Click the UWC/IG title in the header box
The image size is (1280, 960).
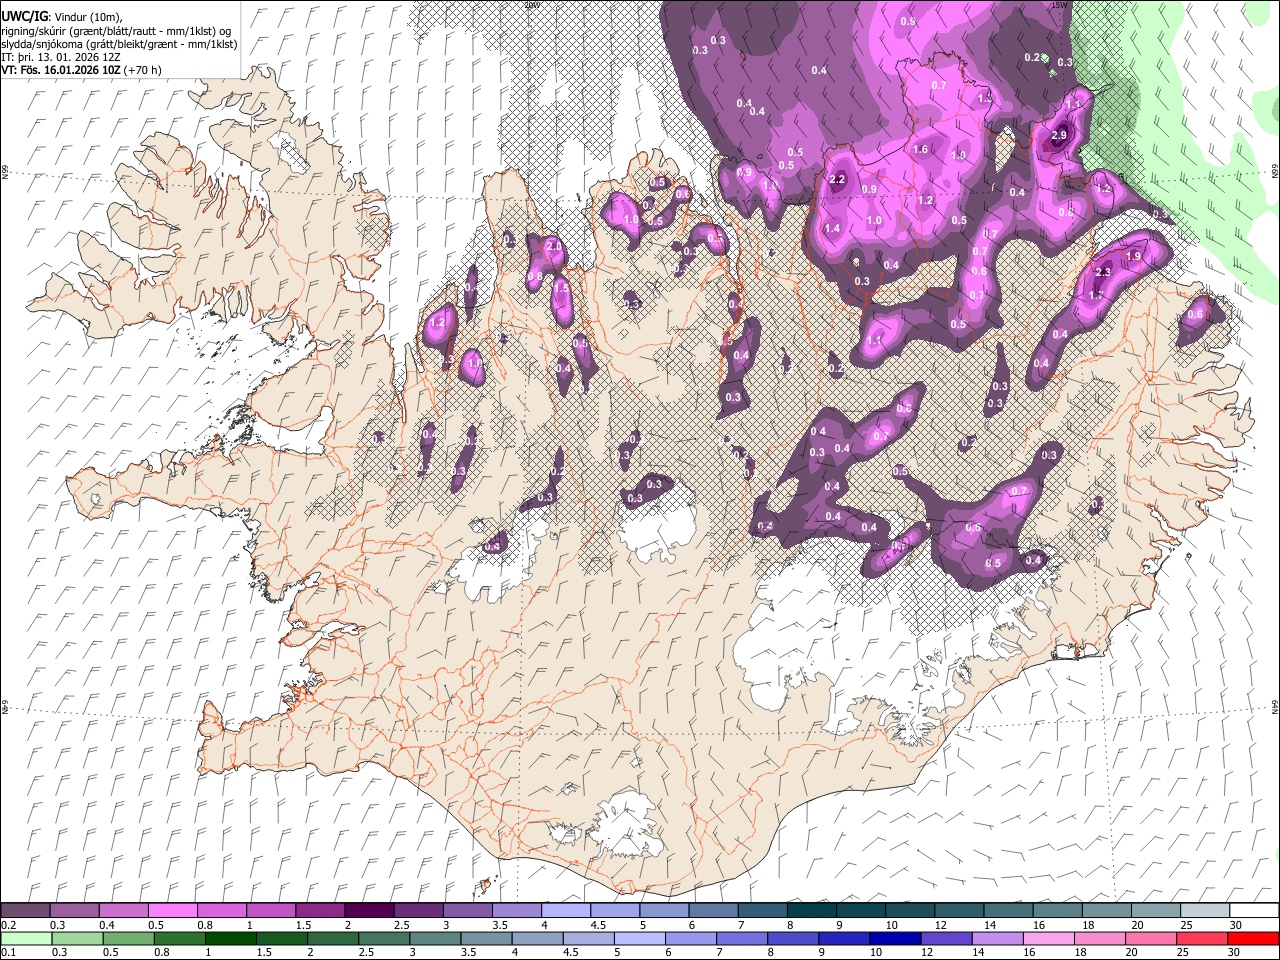tap(25, 17)
